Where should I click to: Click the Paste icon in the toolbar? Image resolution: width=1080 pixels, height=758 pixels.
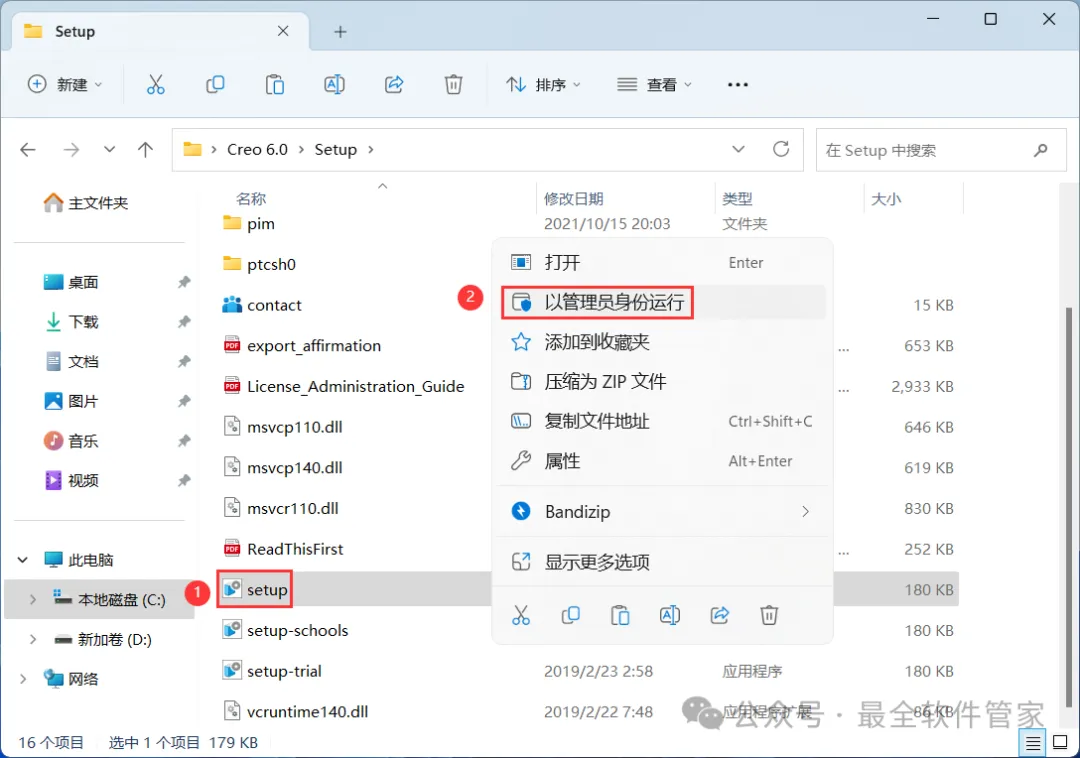tap(275, 85)
